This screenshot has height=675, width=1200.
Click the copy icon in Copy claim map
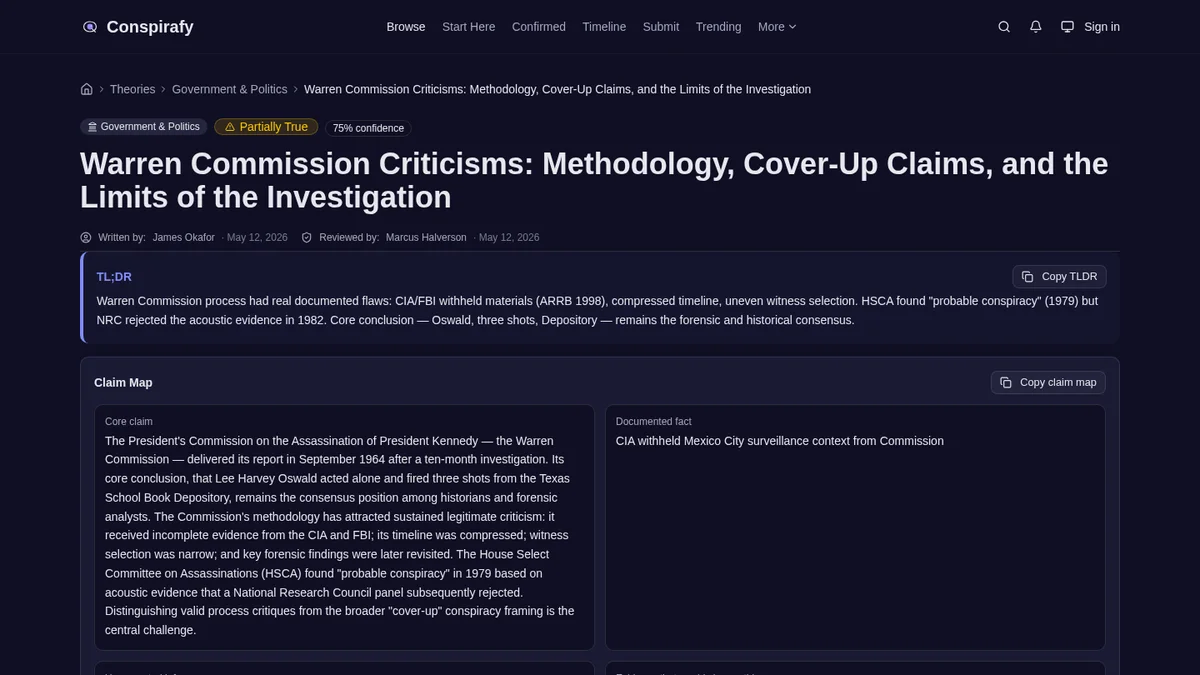pyautogui.click(x=1006, y=382)
